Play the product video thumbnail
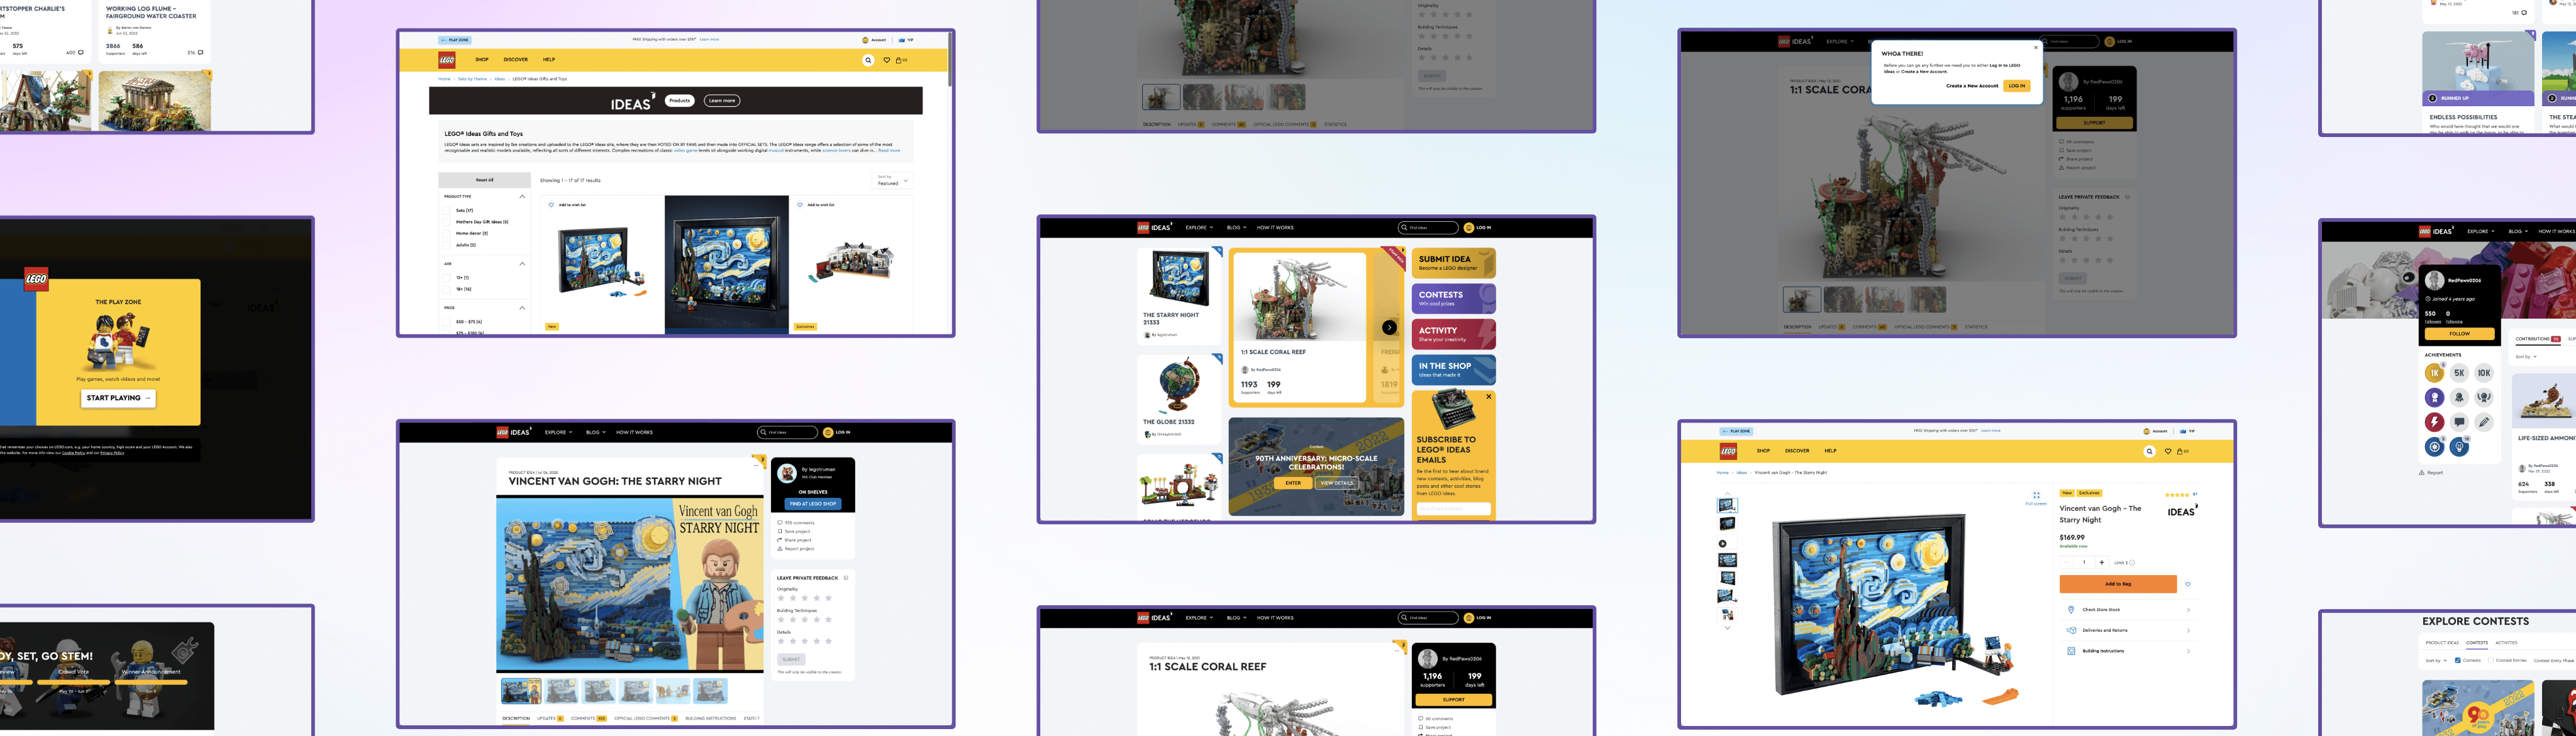2576x736 pixels. point(1722,544)
